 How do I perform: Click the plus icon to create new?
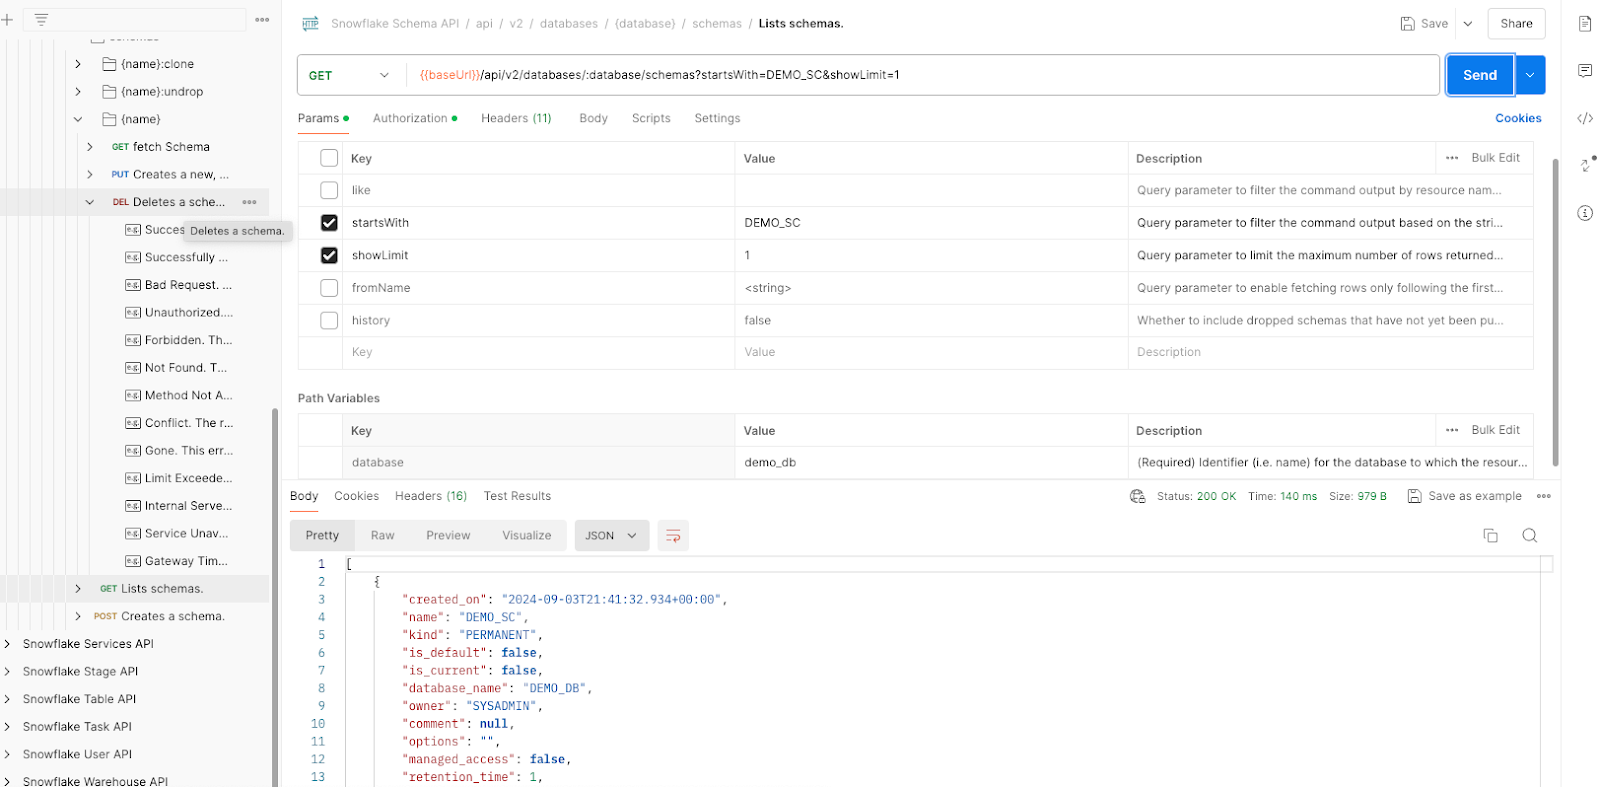coord(8,20)
